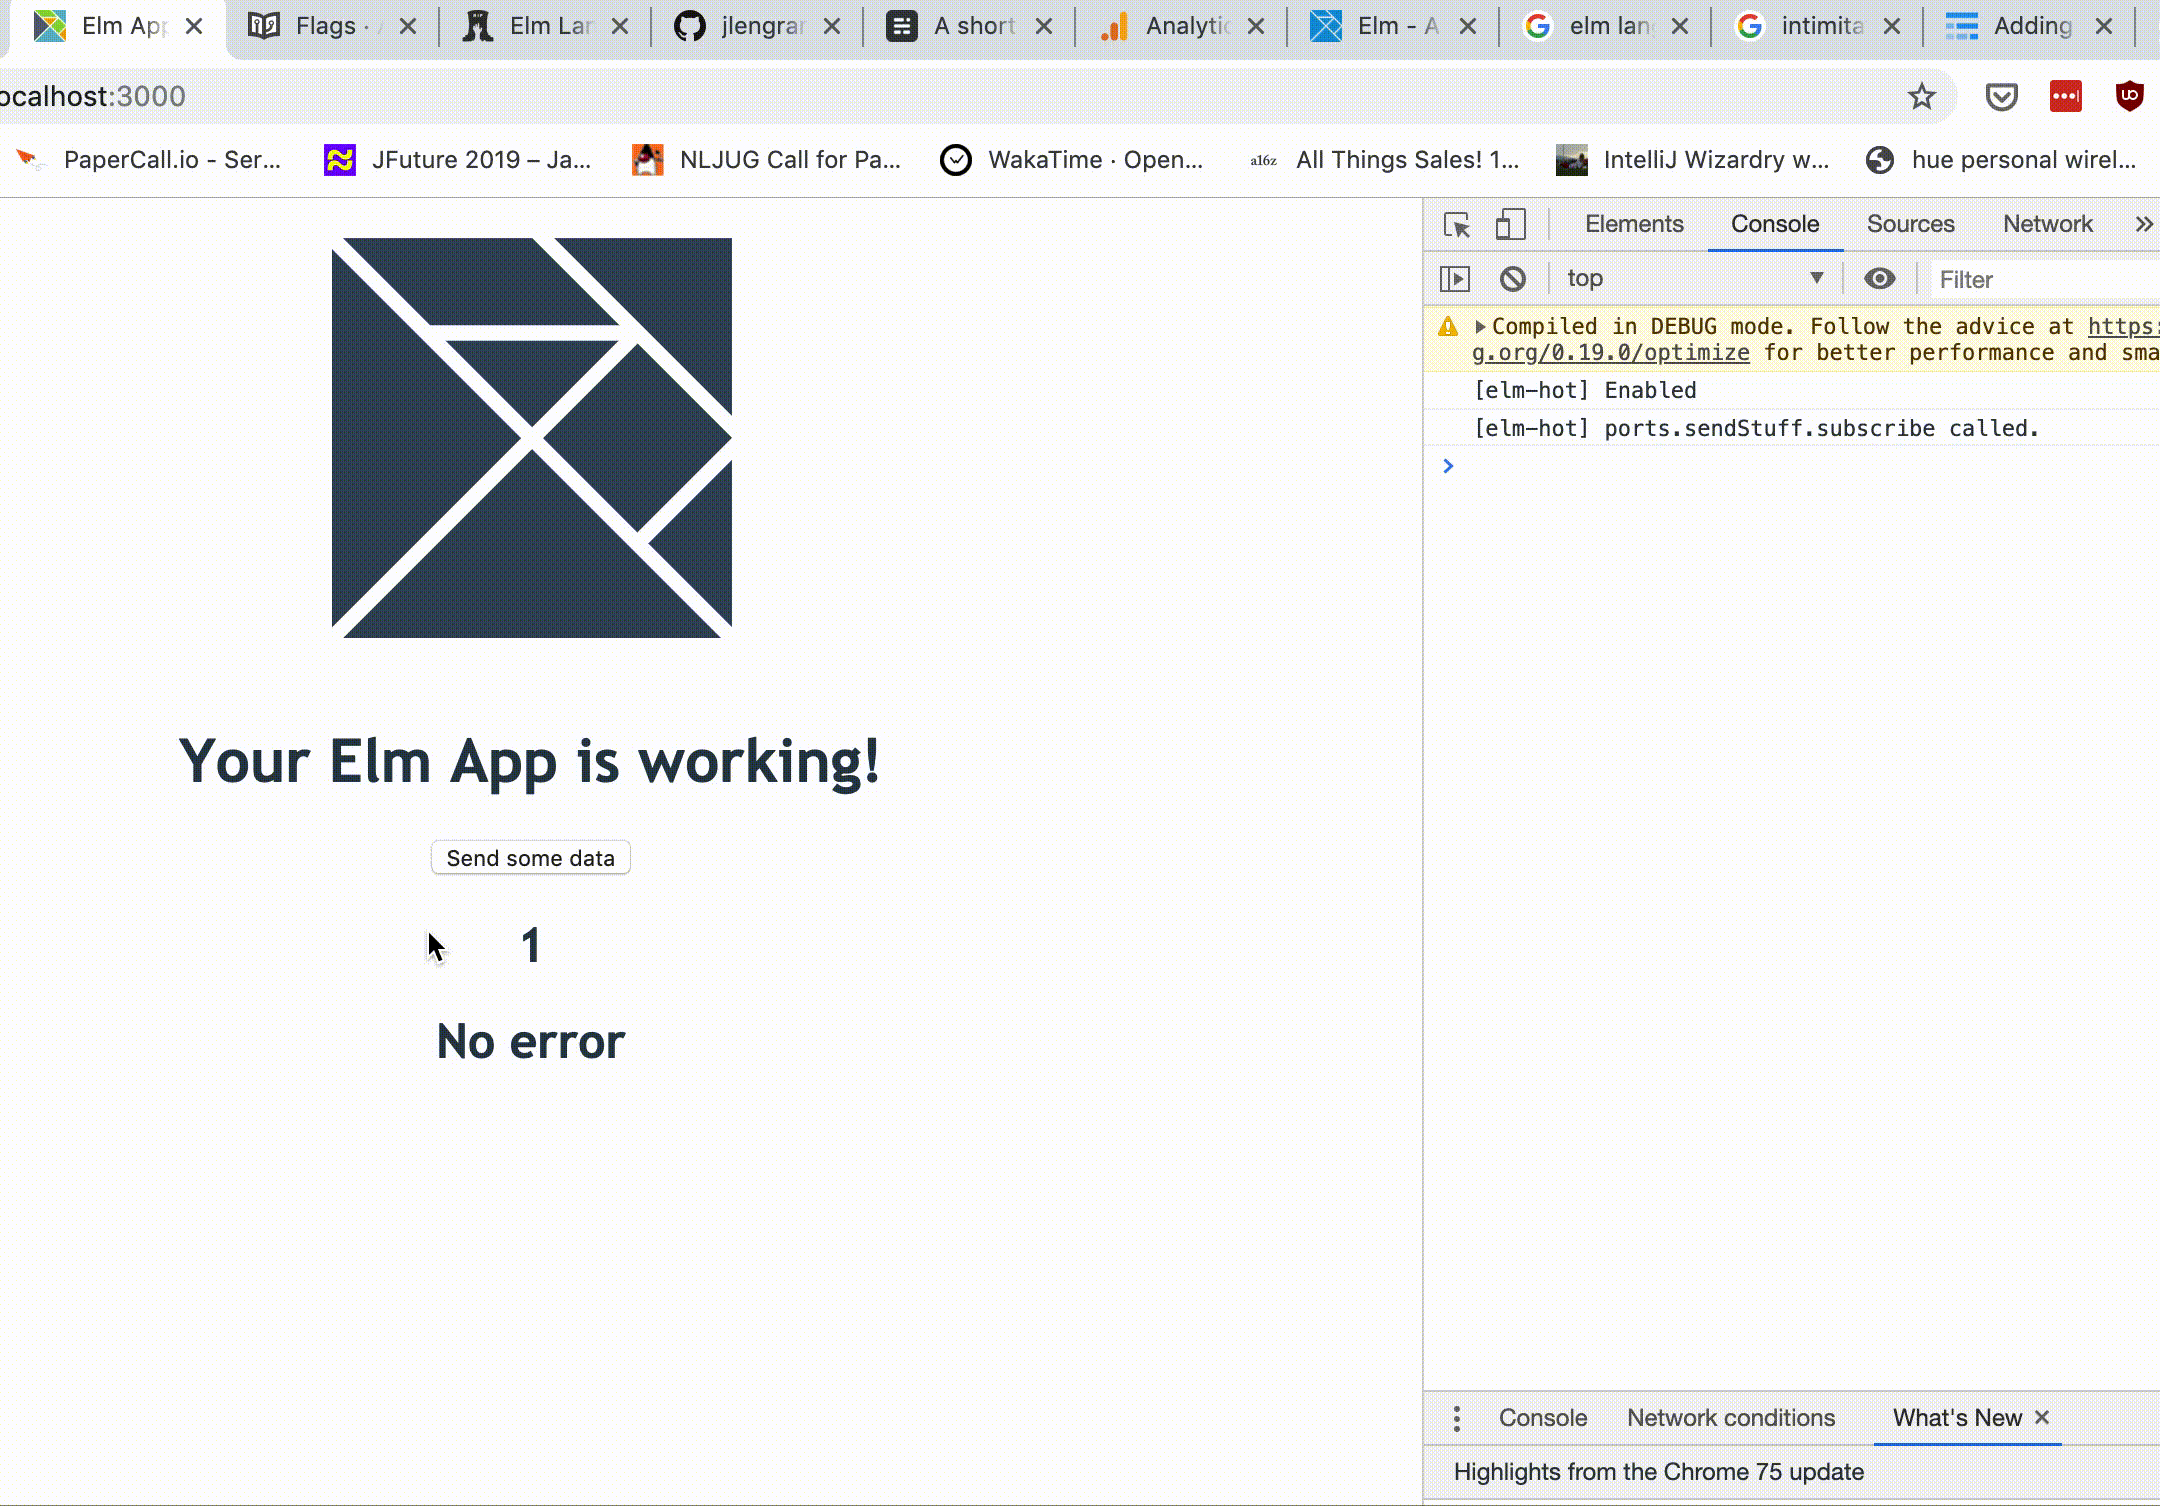Expand the Compiled in DEBUG mode warning
The image size is (2160, 1506).
(x=1480, y=327)
